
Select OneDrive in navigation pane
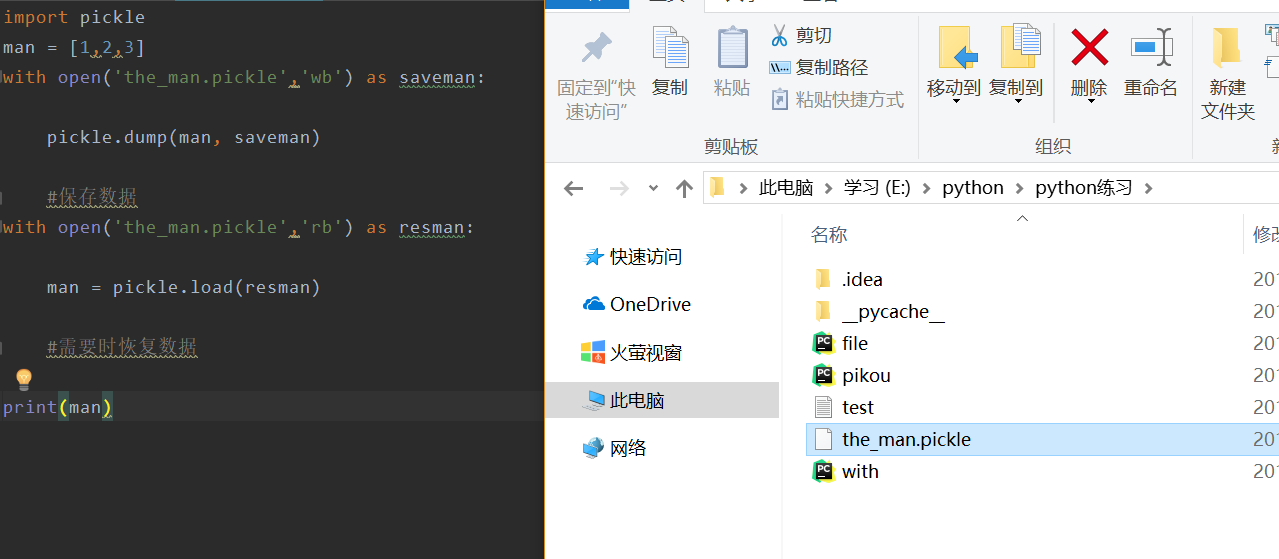[637, 304]
